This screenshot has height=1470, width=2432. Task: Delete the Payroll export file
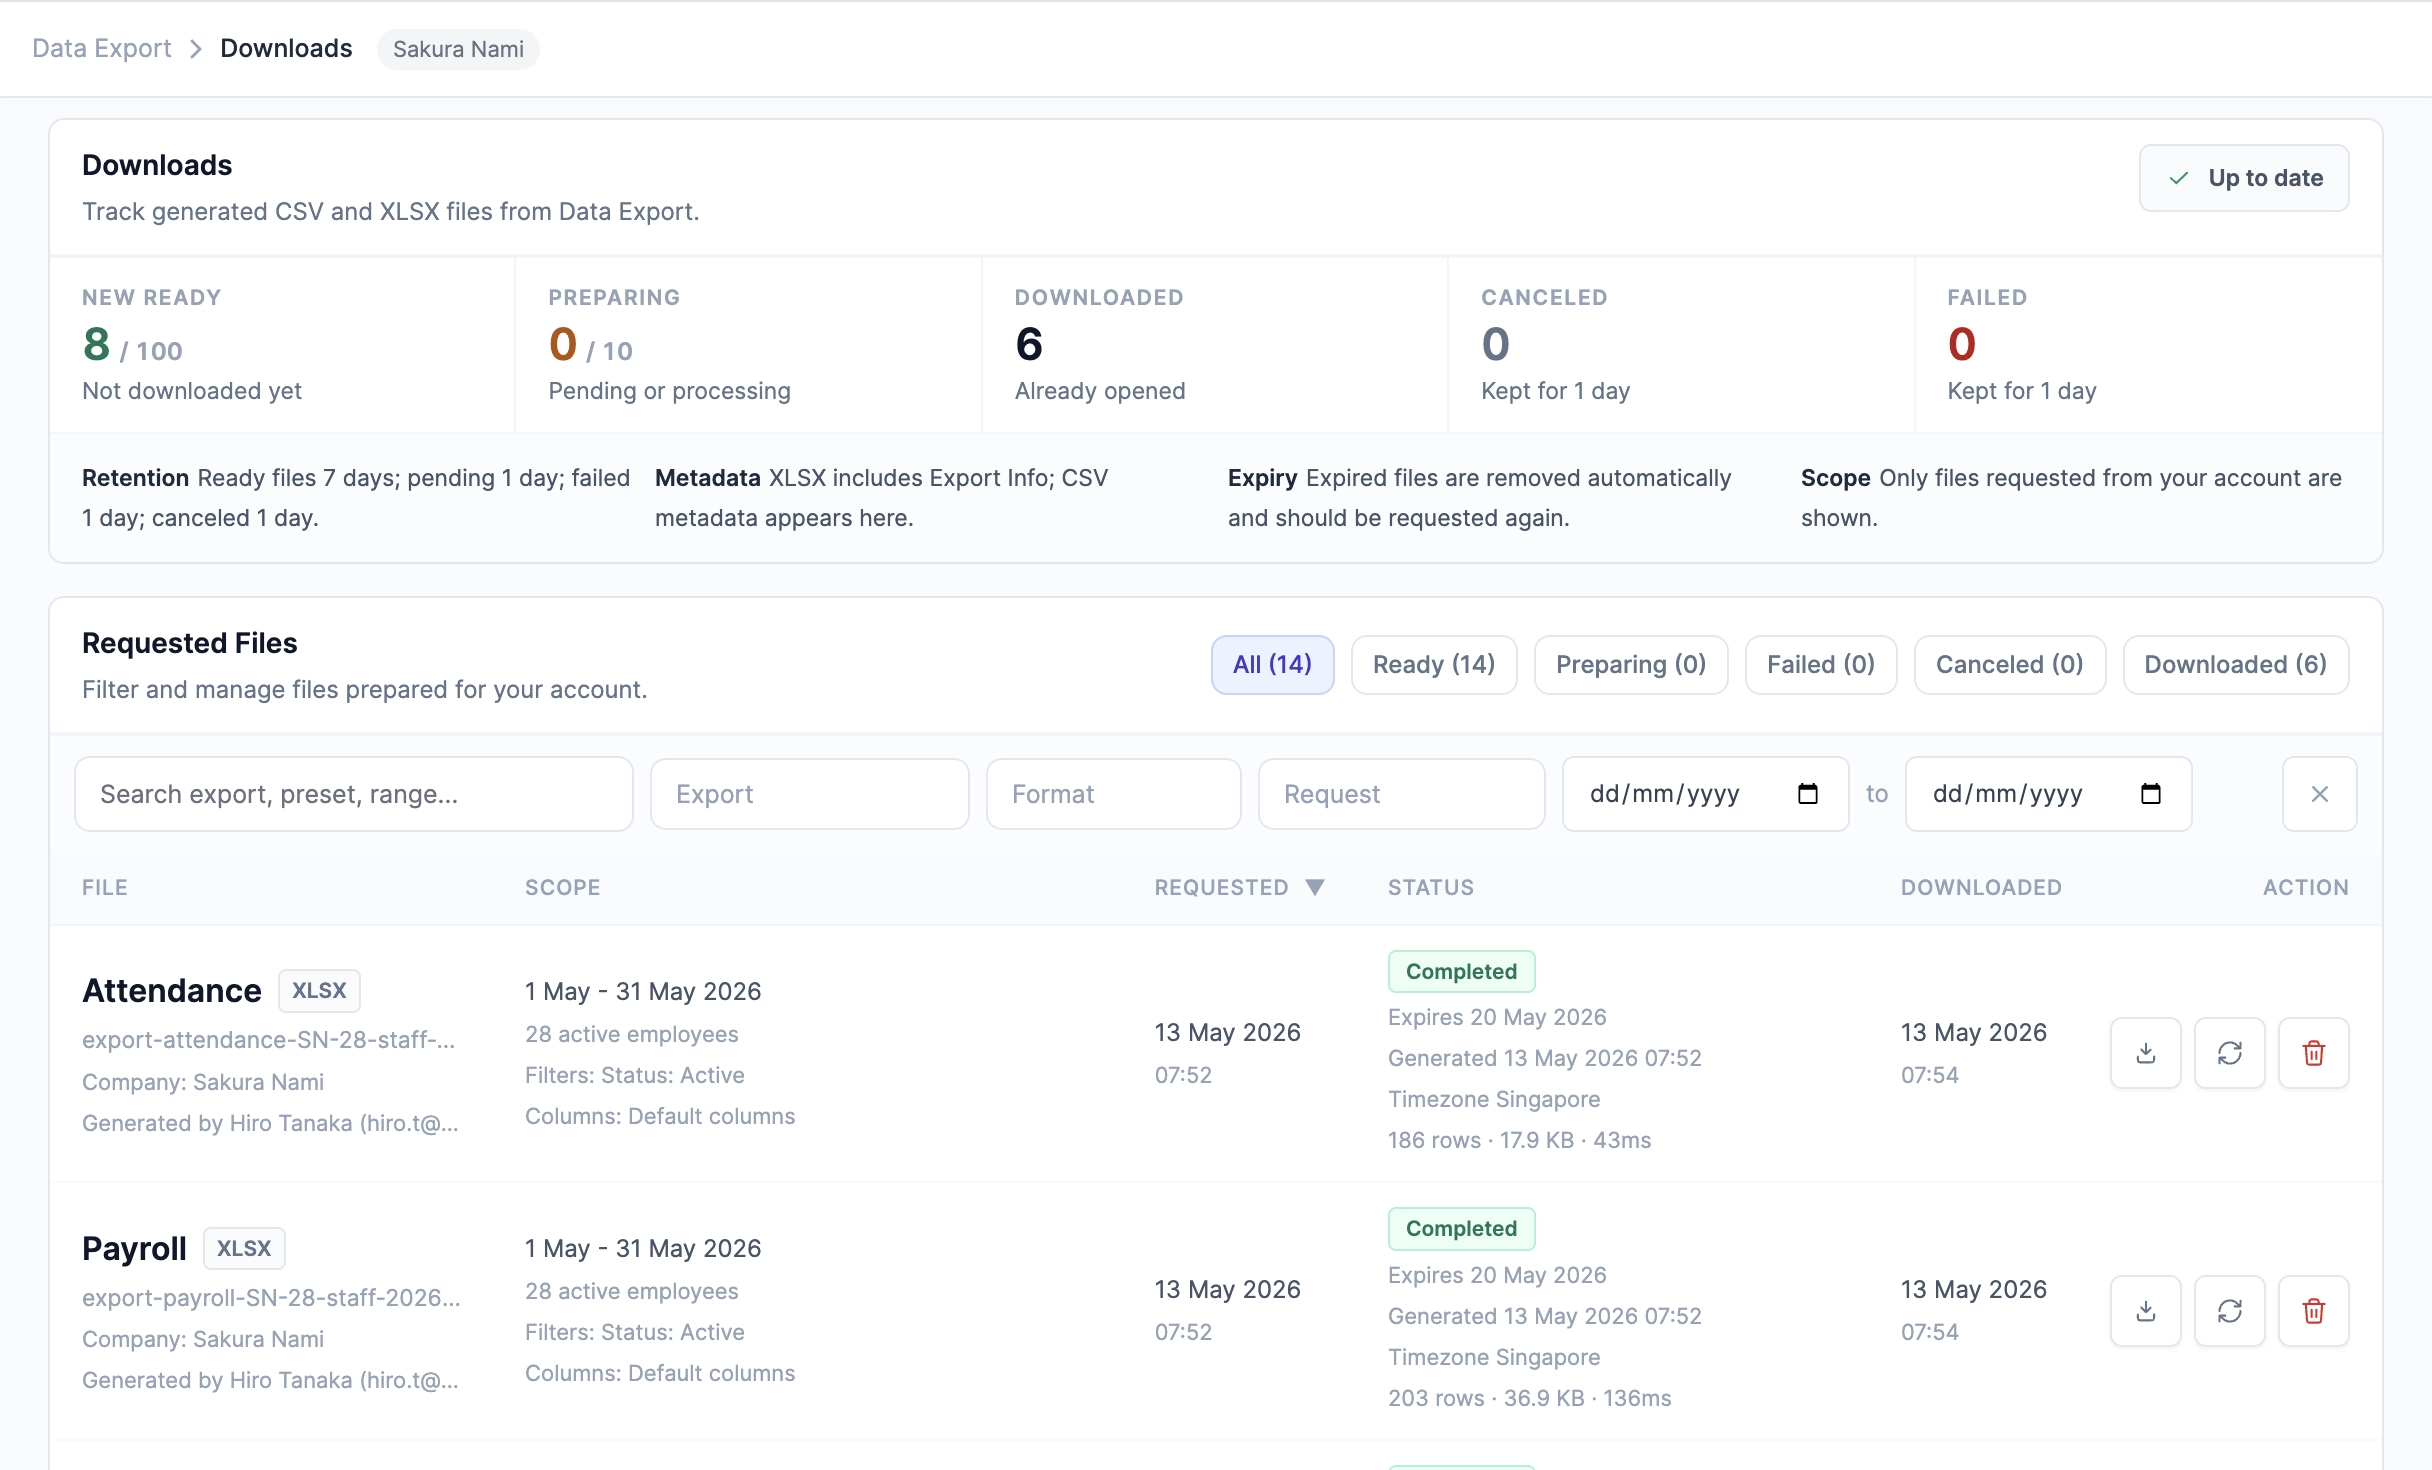coord(2313,1311)
